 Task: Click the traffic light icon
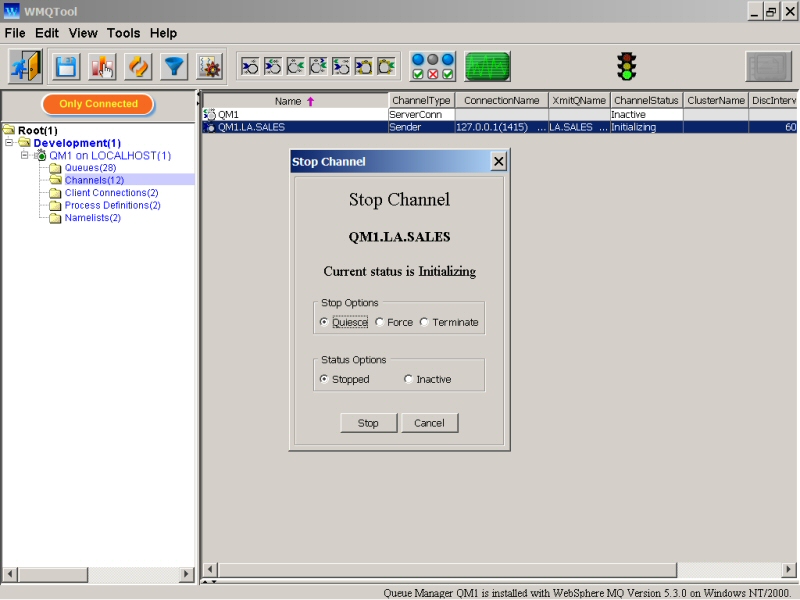pyautogui.click(x=627, y=66)
